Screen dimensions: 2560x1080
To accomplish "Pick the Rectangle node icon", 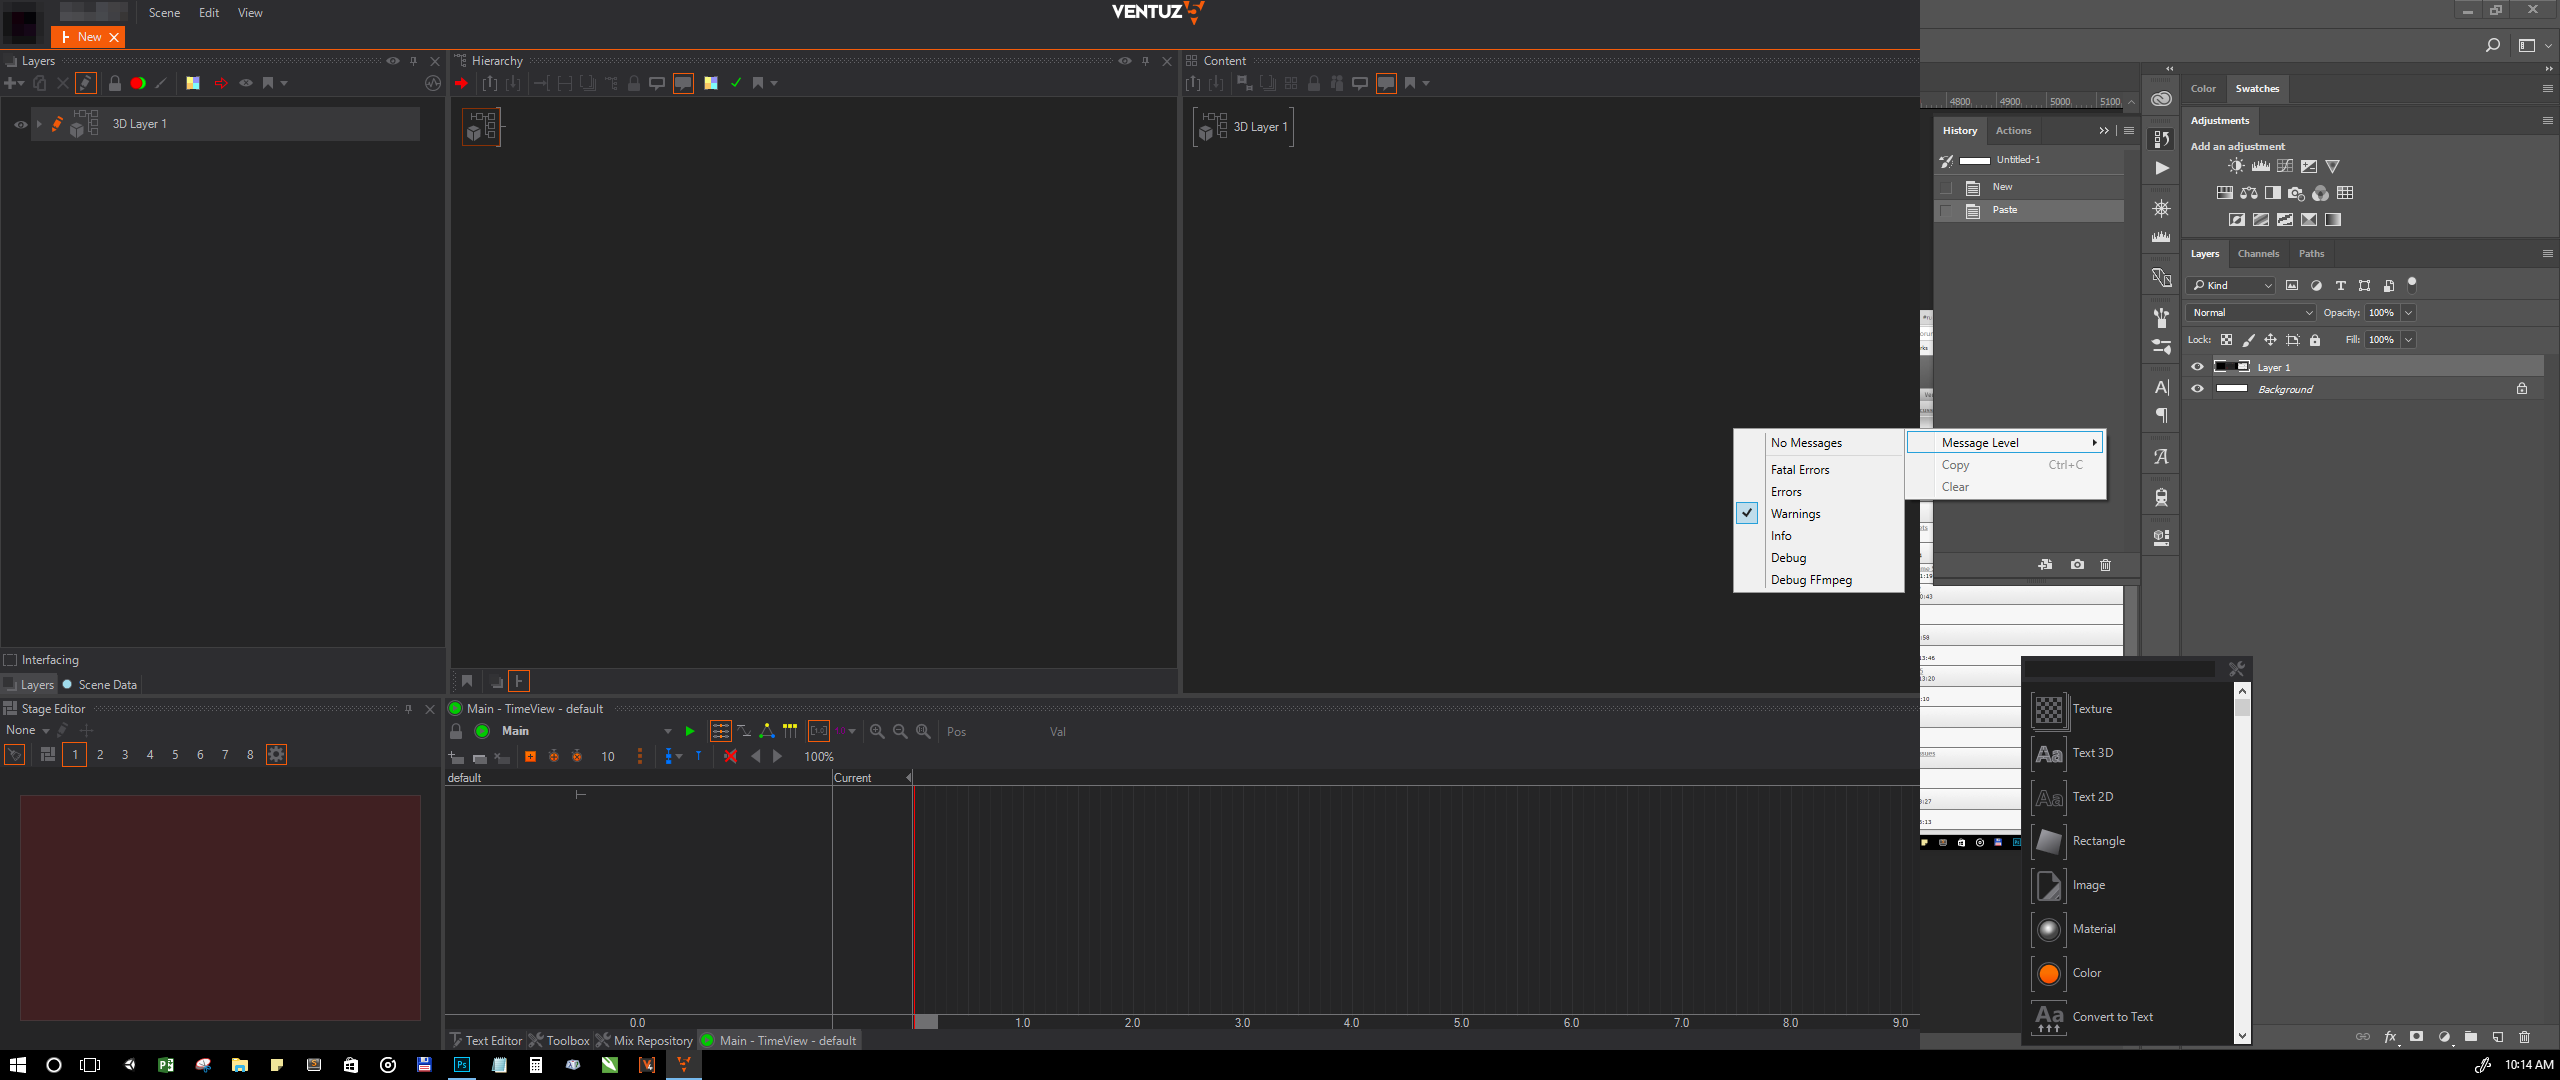I will click(2048, 842).
